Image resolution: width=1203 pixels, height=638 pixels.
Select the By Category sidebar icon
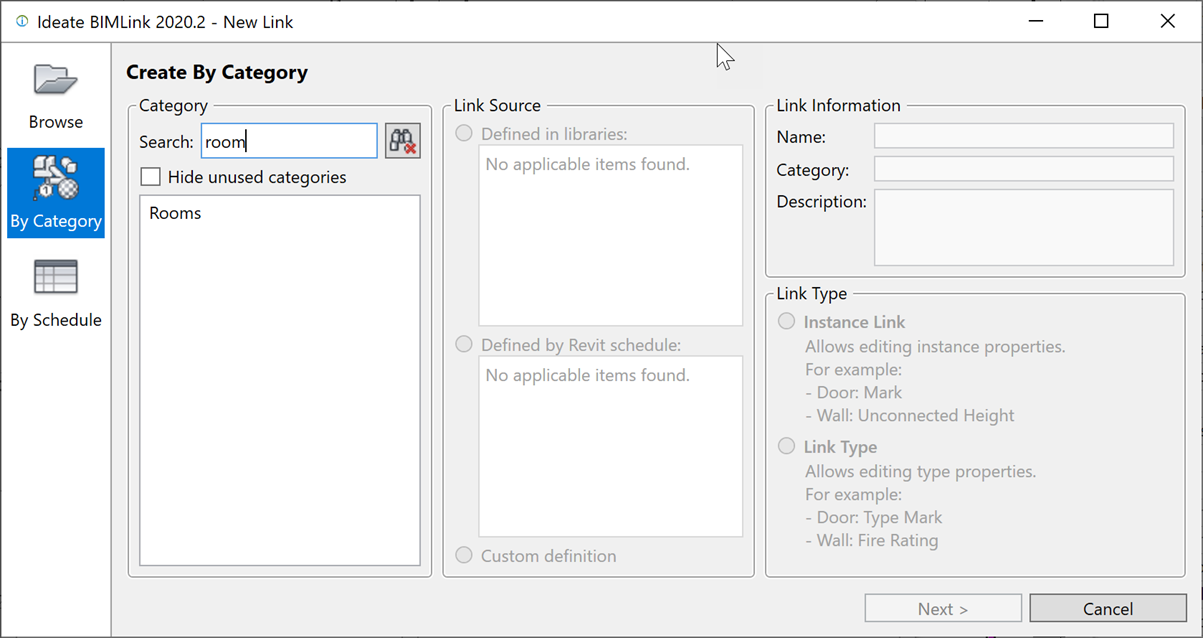pyautogui.click(x=55, y=193)
